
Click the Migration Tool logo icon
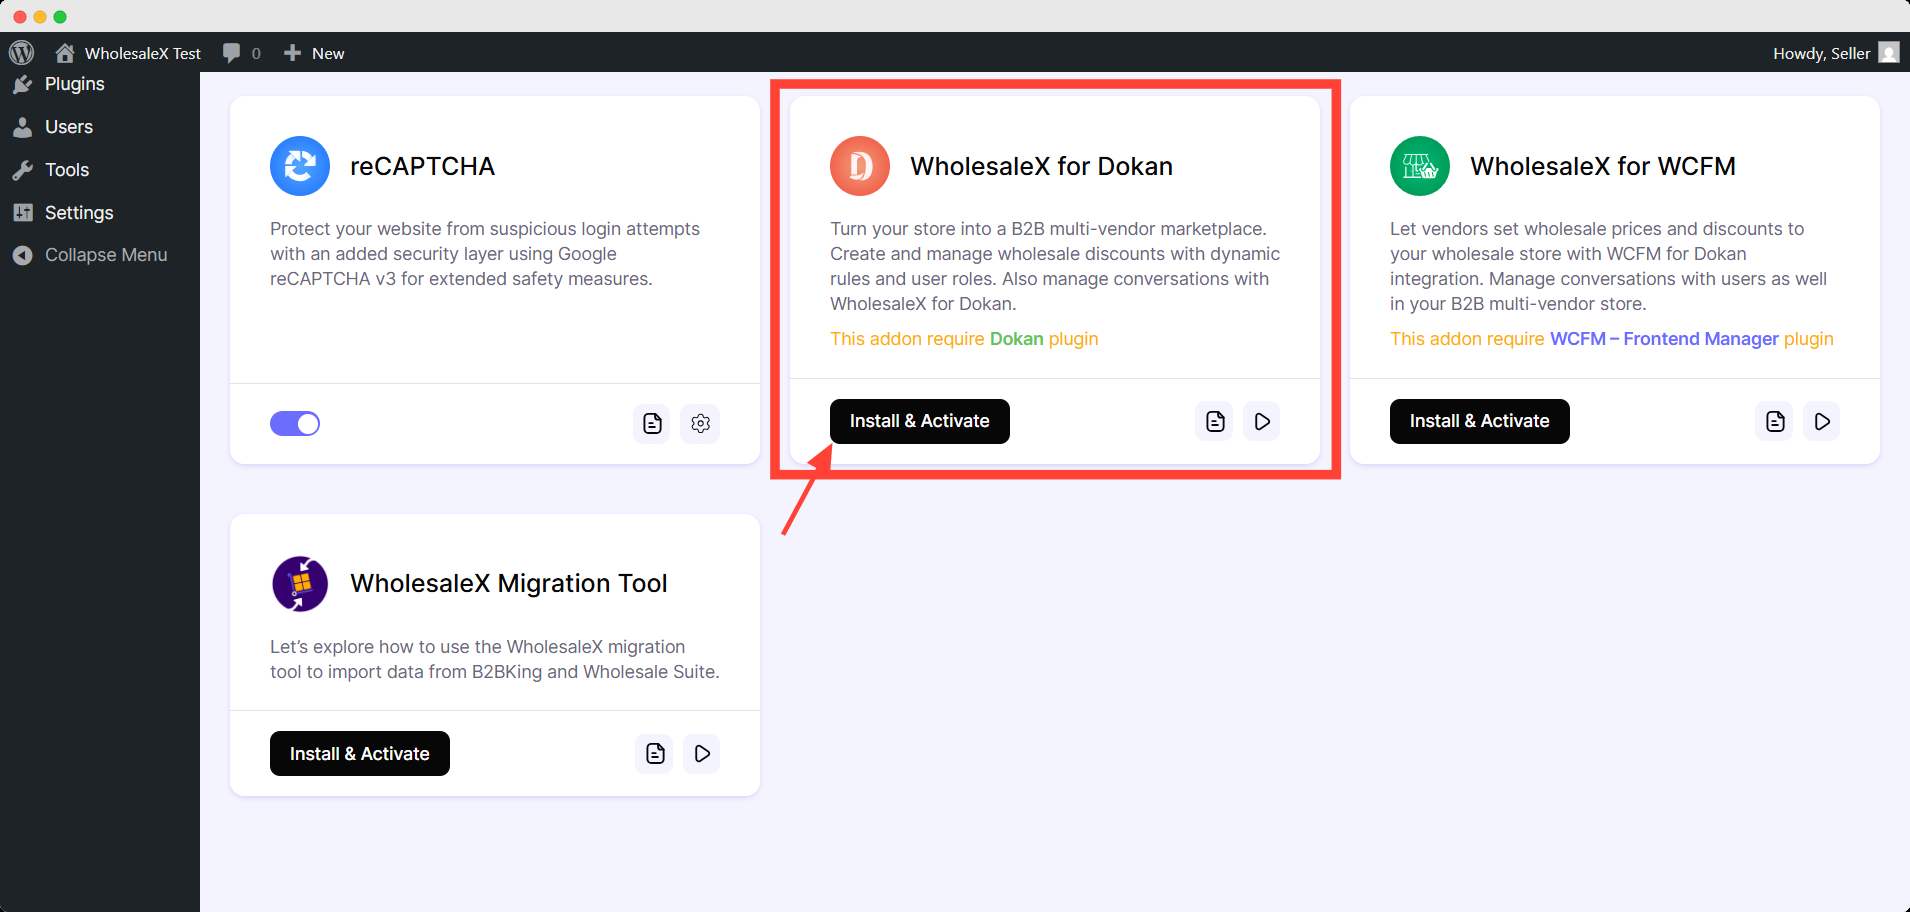(x=300, y=583)
